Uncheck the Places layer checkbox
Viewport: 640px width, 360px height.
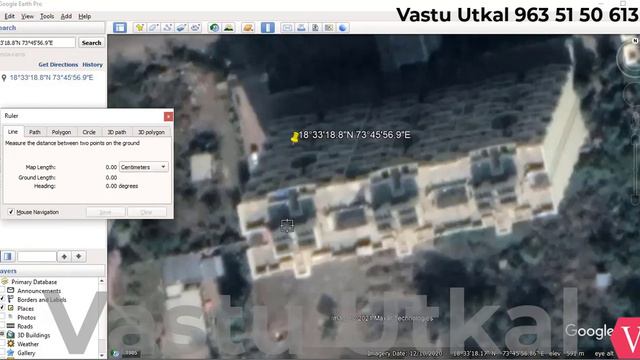[x=2, y=308]
